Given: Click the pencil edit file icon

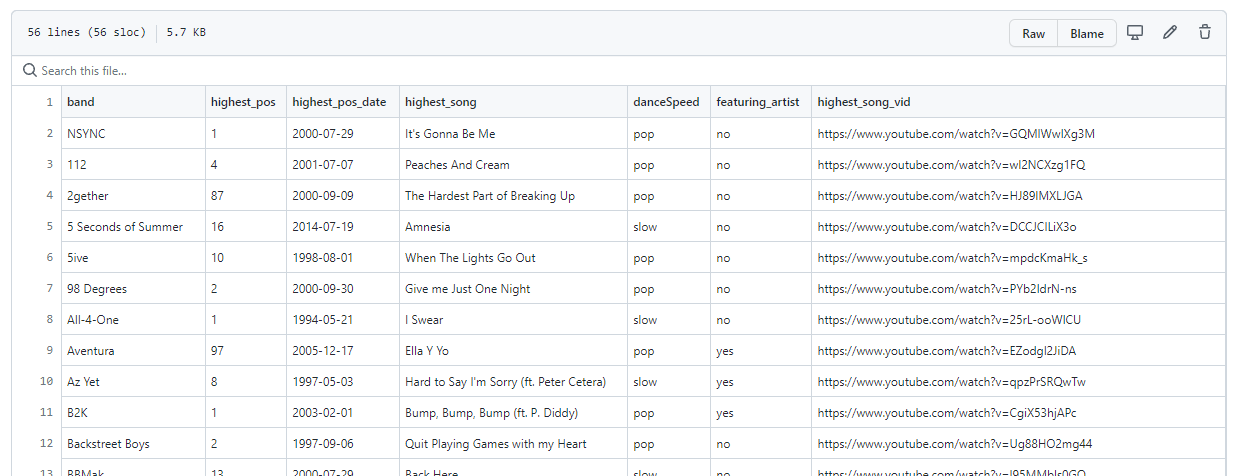Looking at the screenshot, I should (x=1170, y=33).
